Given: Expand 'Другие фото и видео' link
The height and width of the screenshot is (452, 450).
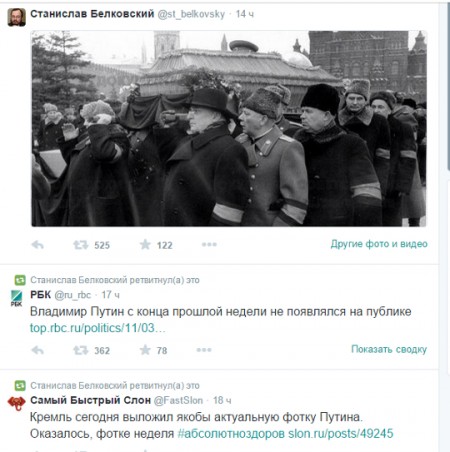Looking at the screenshot, I should pos(379,244).
